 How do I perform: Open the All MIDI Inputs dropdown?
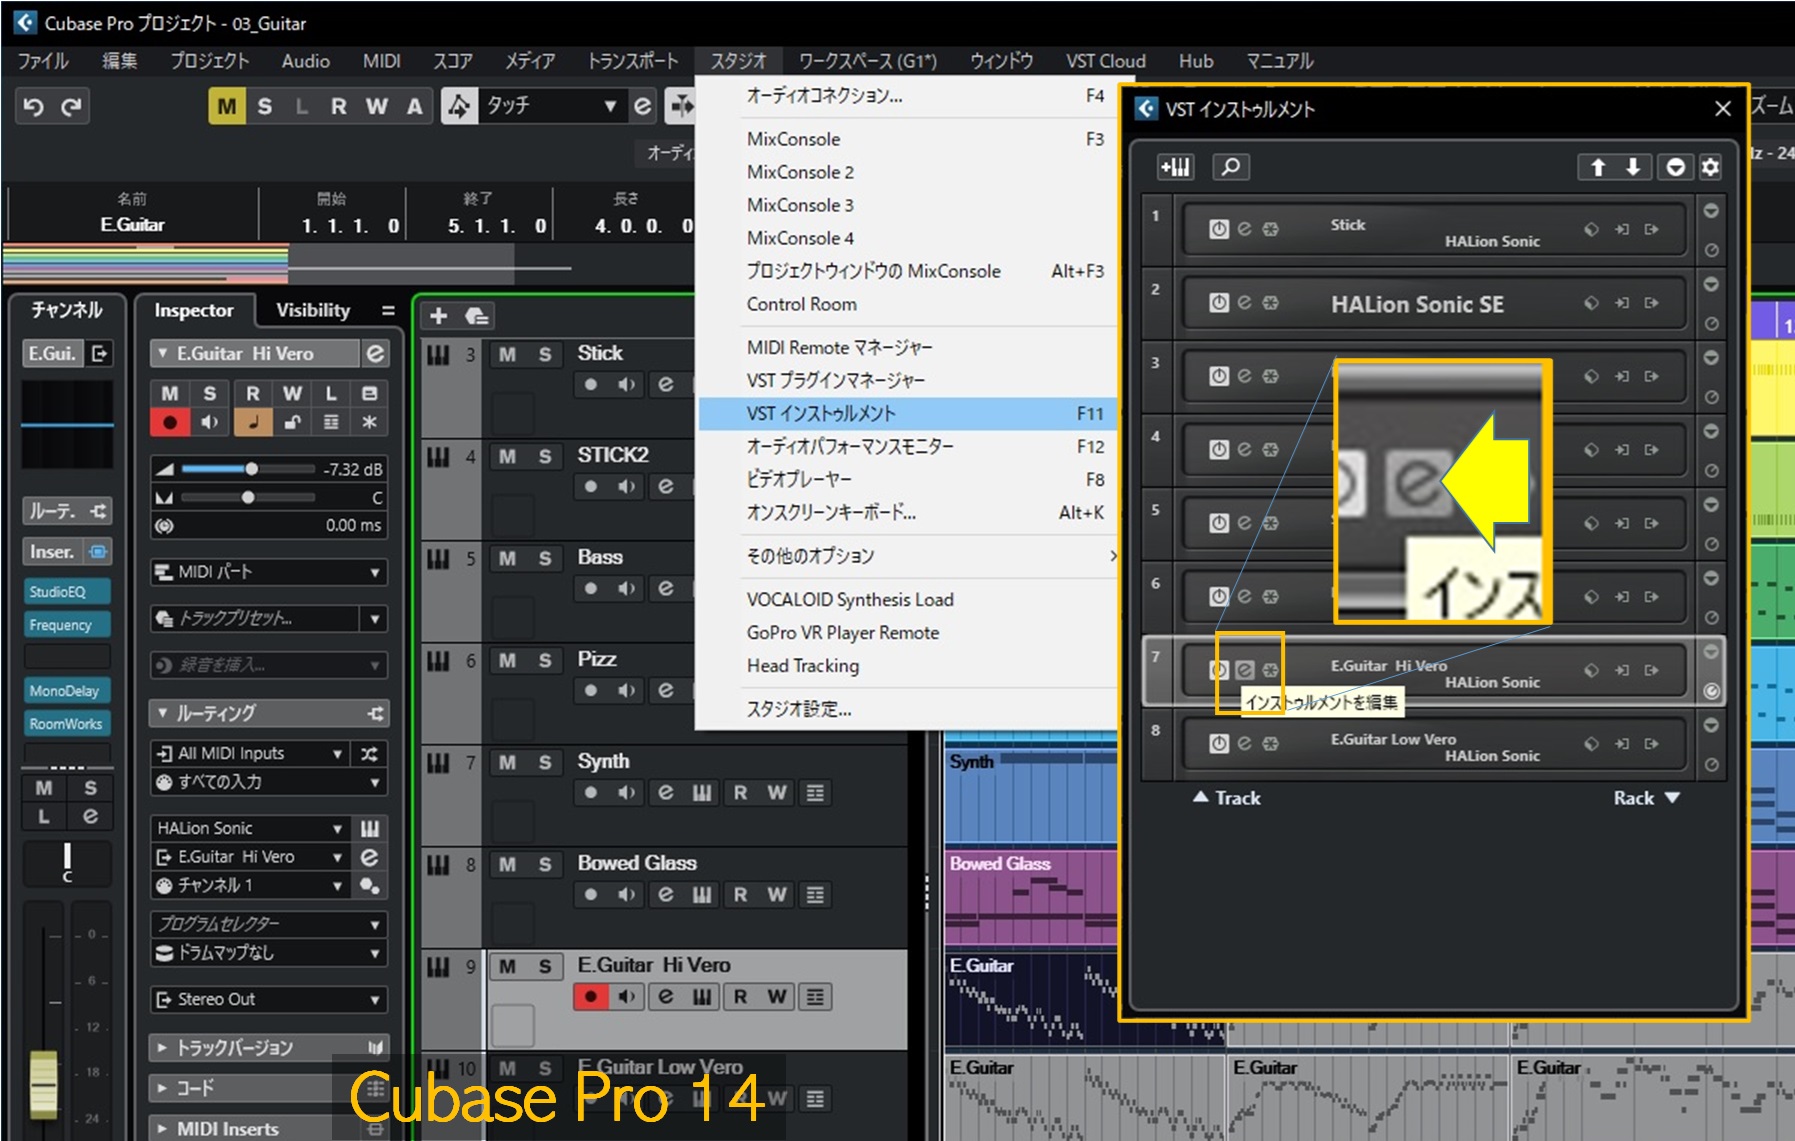[x=249, y=754]
